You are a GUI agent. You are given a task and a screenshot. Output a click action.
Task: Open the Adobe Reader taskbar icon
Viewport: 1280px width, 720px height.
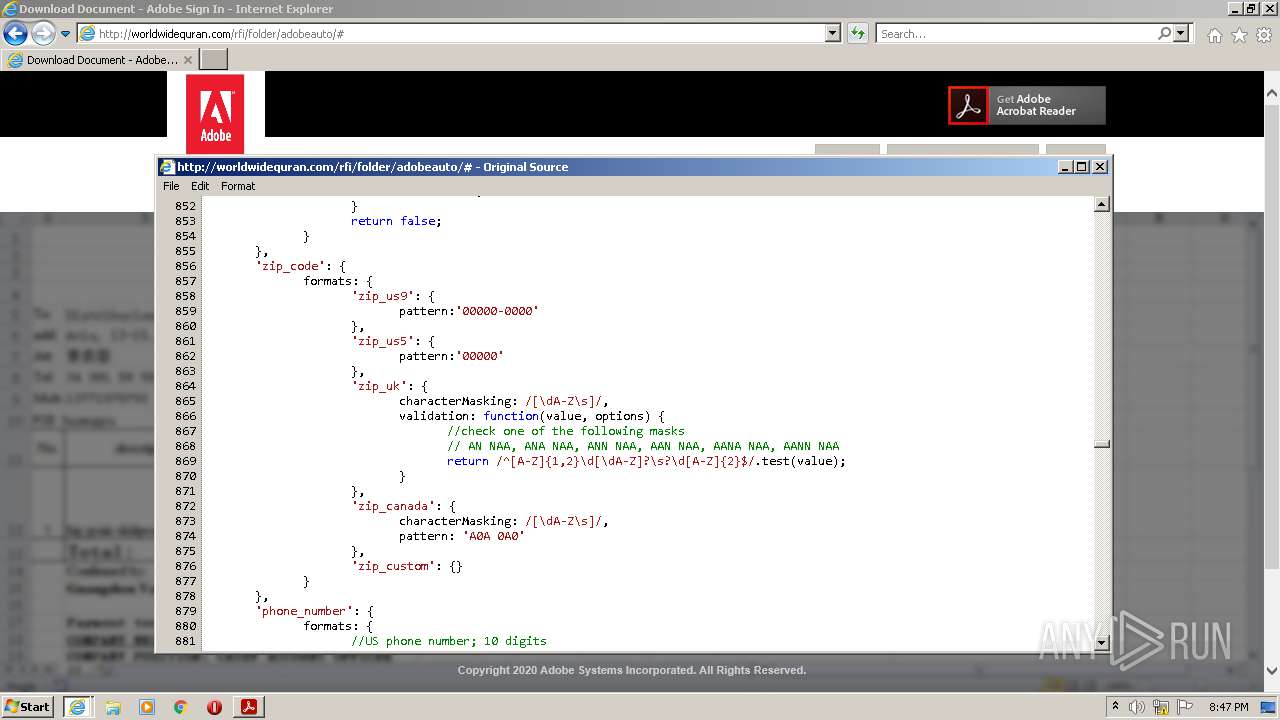pyautogui.click(x=249, y=707)
